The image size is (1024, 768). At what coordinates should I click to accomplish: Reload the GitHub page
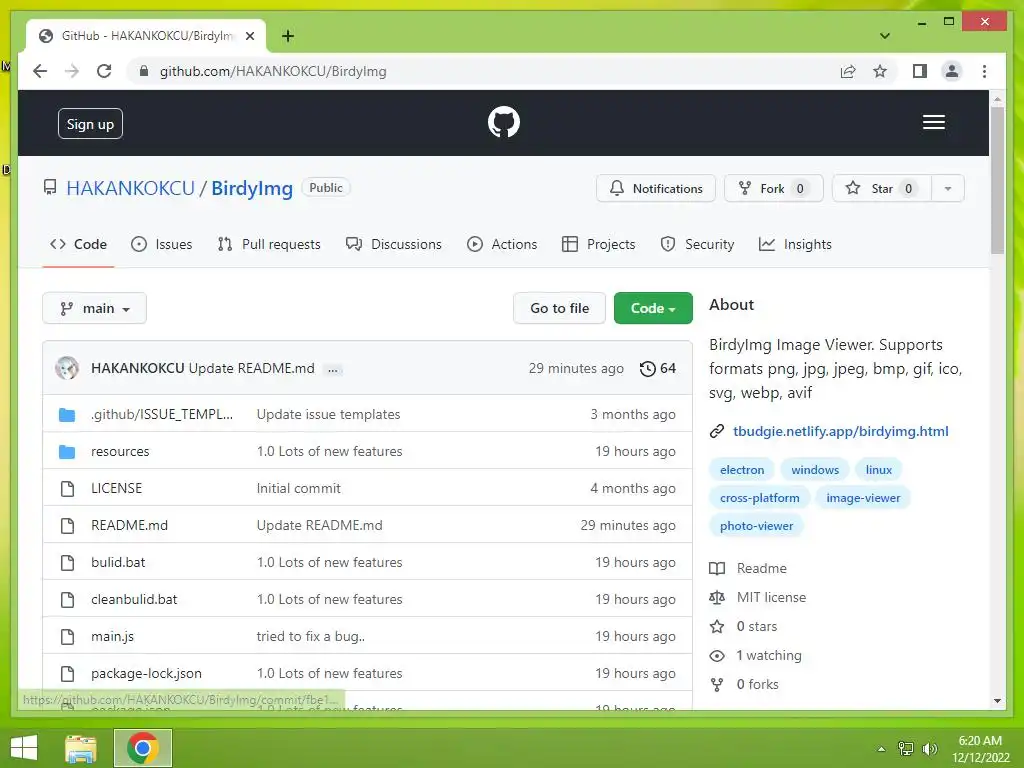[x=104, y=71]
